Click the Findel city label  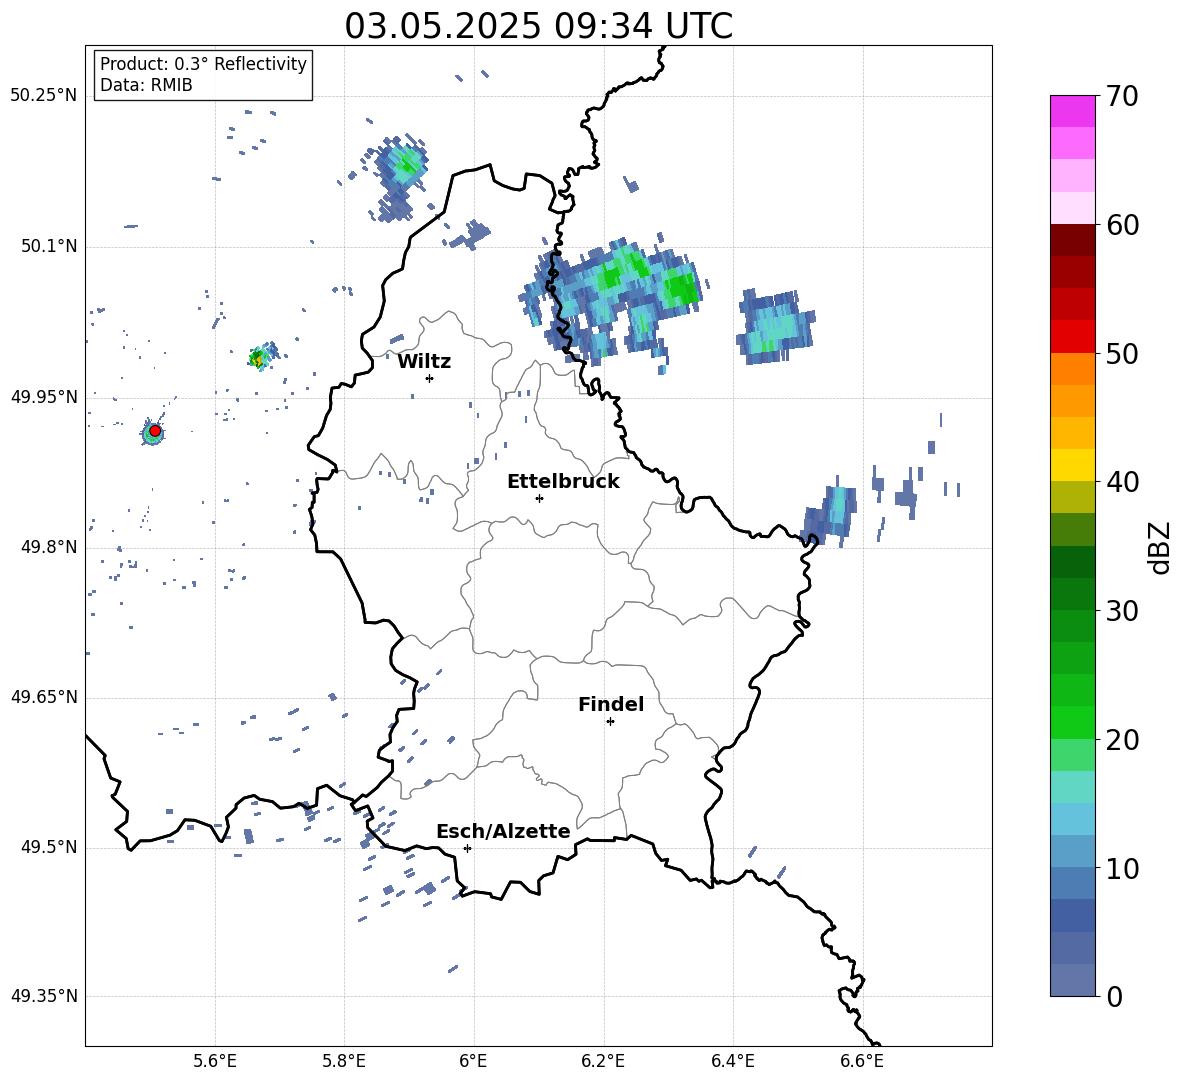pos(611,704)
